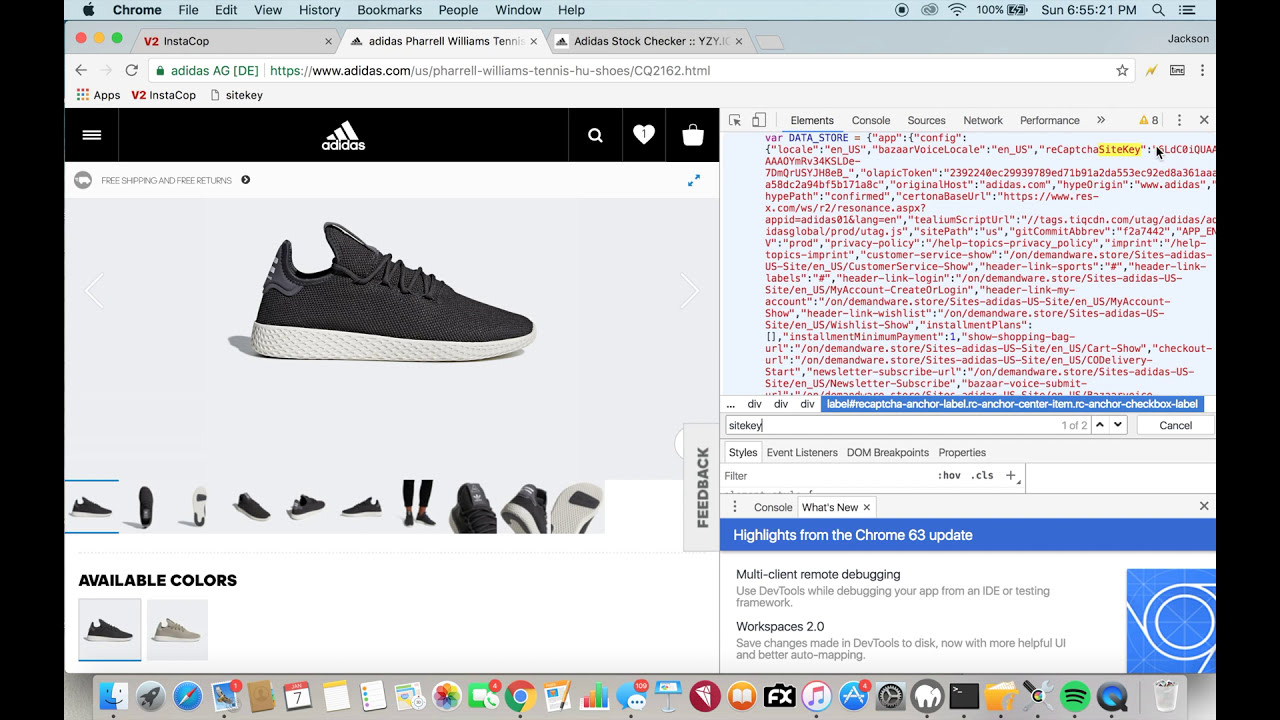Image resolution: width=1280 pixels, height=720 pixels.
Task: Open the sitekey bookmark
Action: 236,95
